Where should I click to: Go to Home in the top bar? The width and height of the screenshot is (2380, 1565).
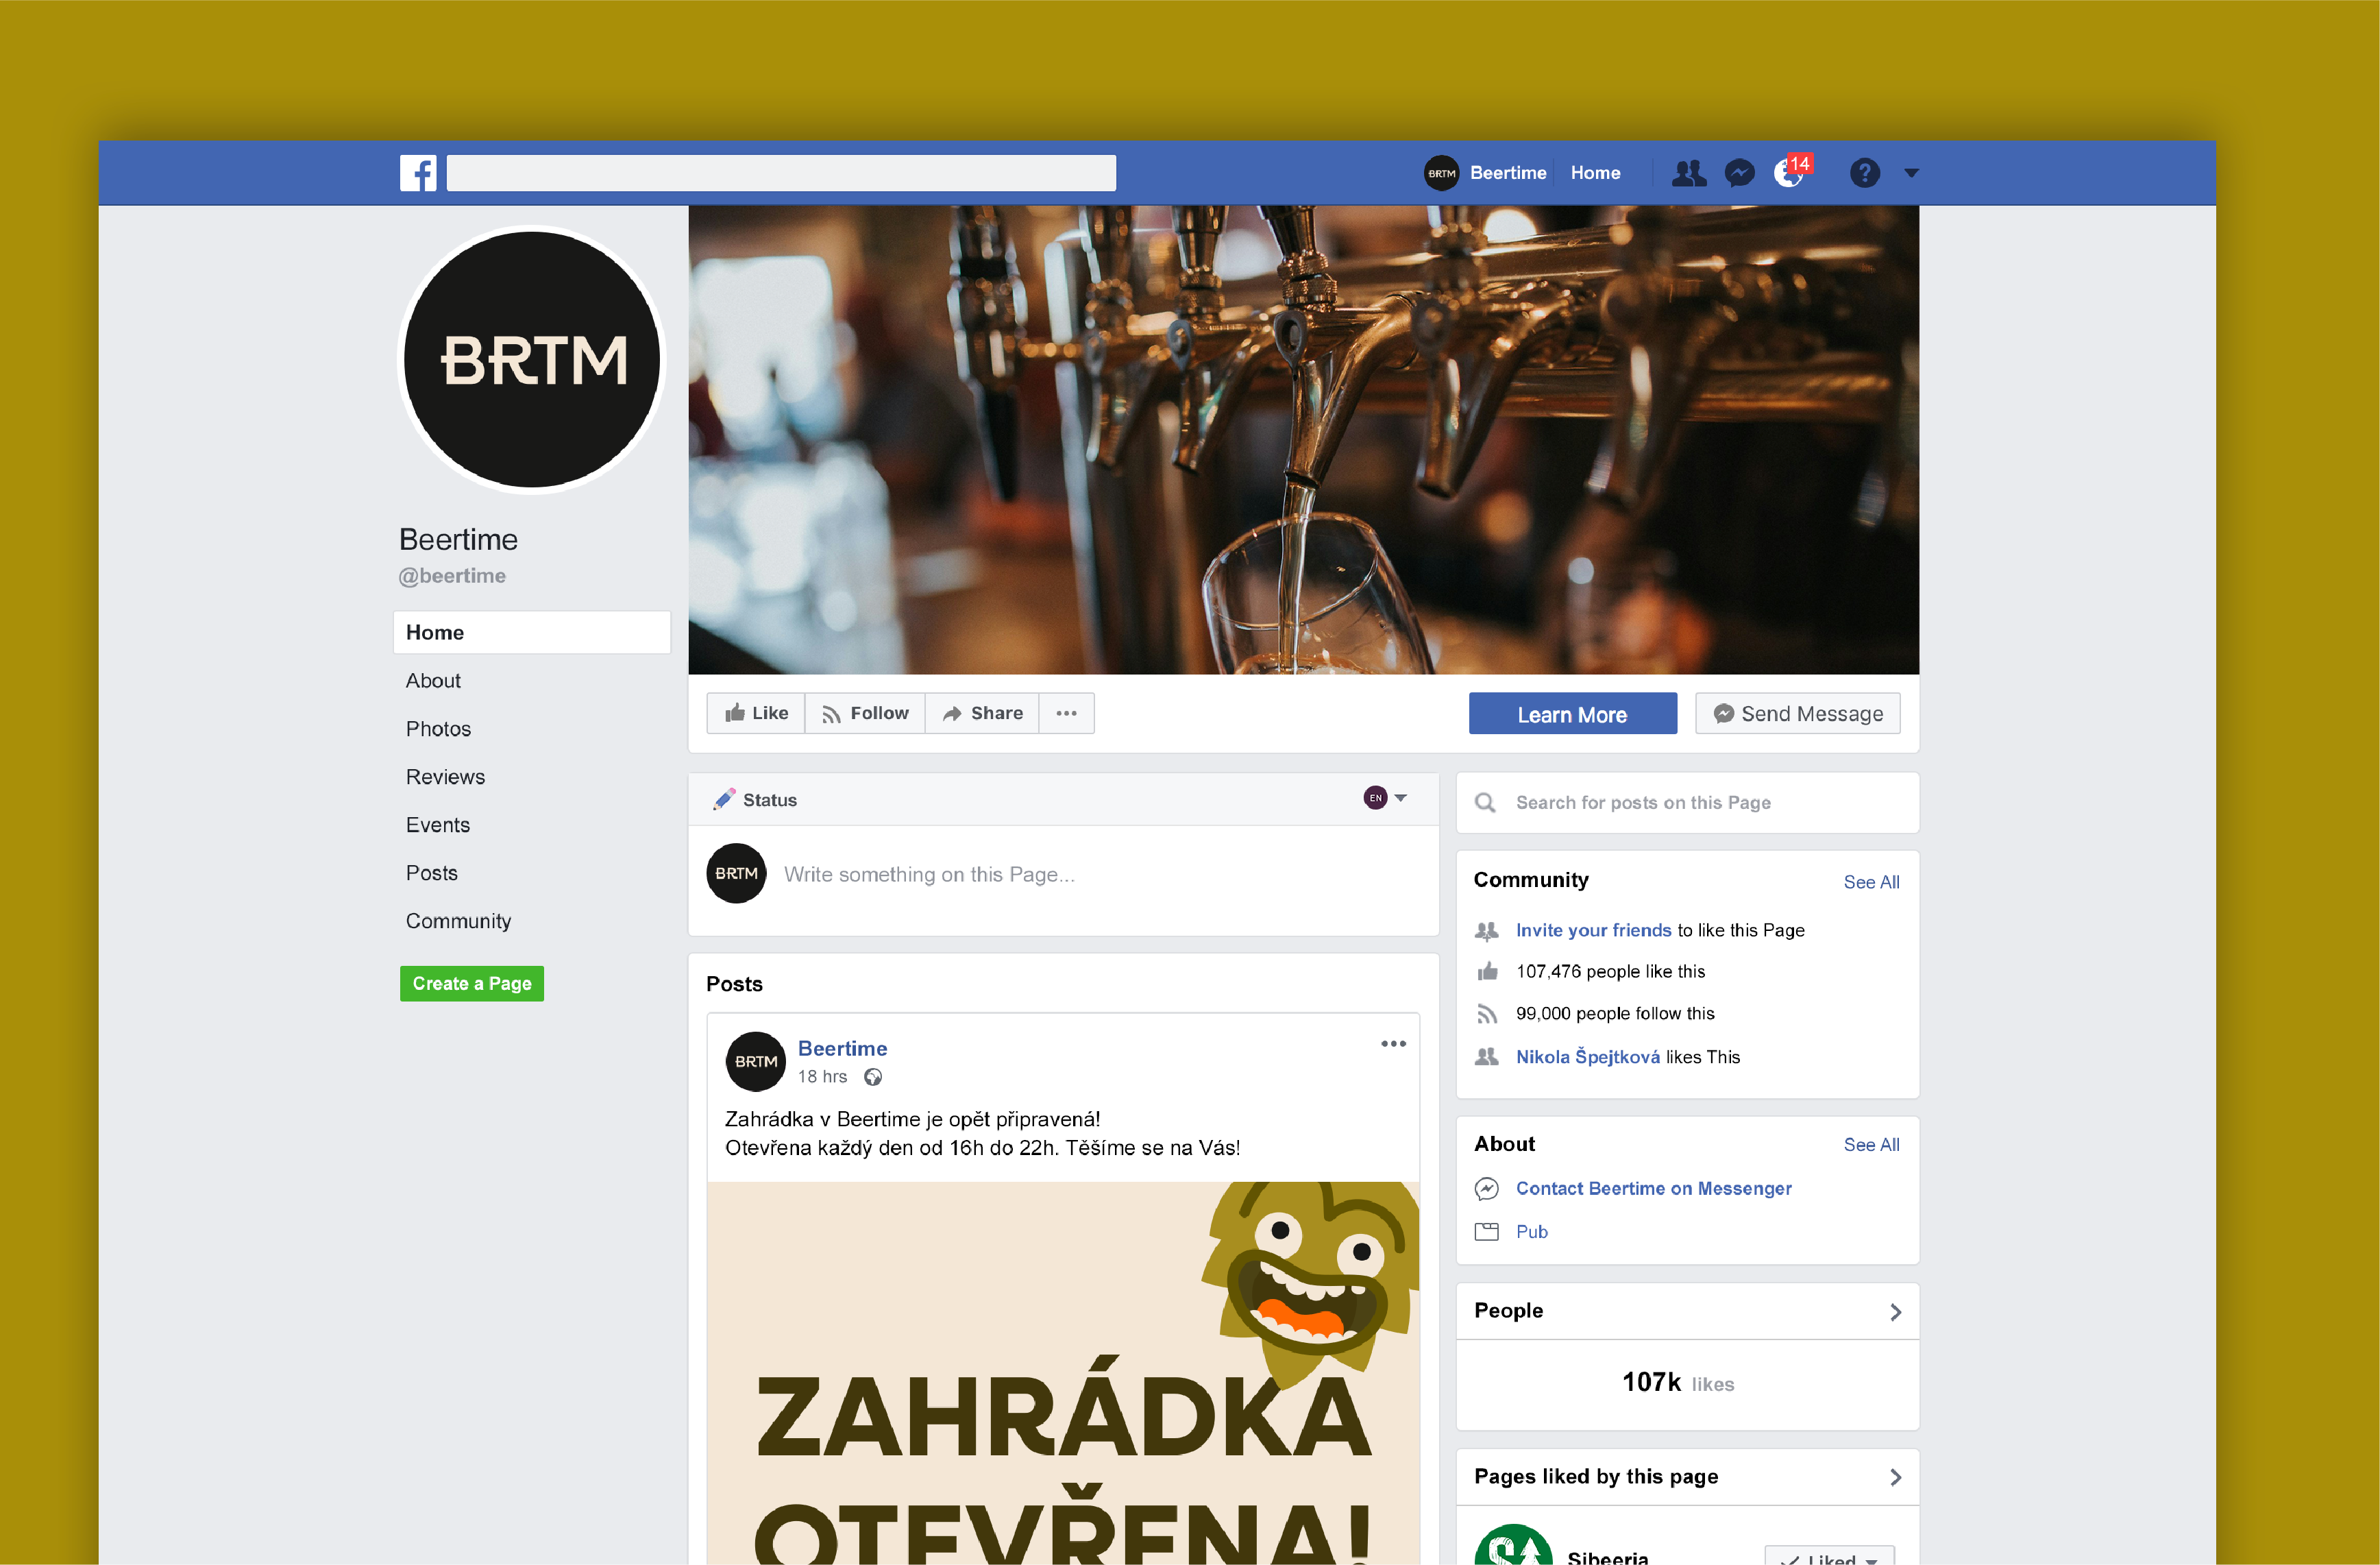pyautogui.click(x=1595, y=173)
